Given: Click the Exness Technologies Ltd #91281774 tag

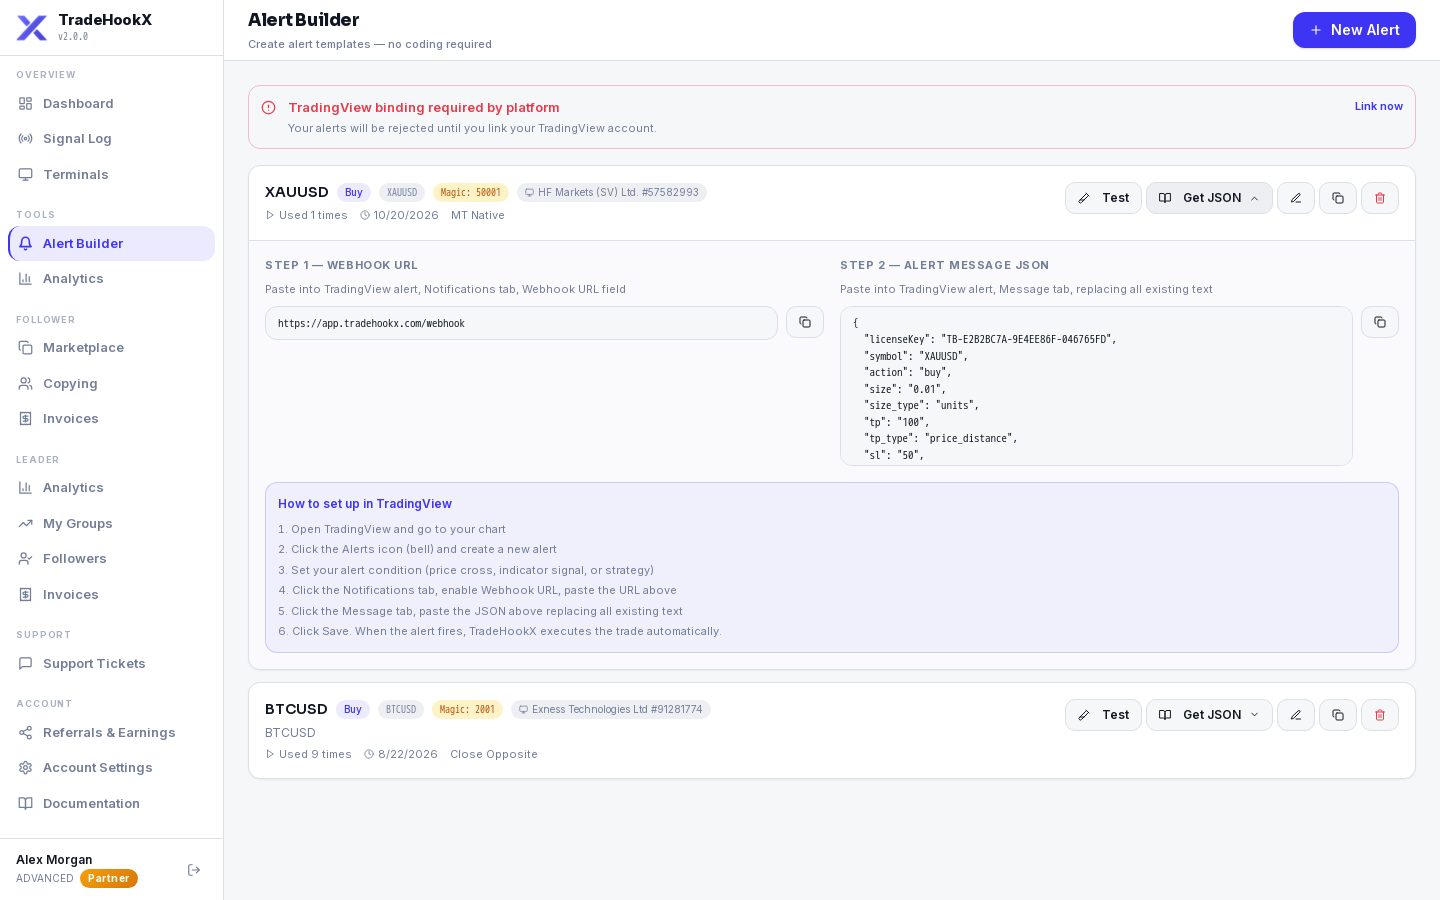Looking at the screenshot, I should [611, 710].
